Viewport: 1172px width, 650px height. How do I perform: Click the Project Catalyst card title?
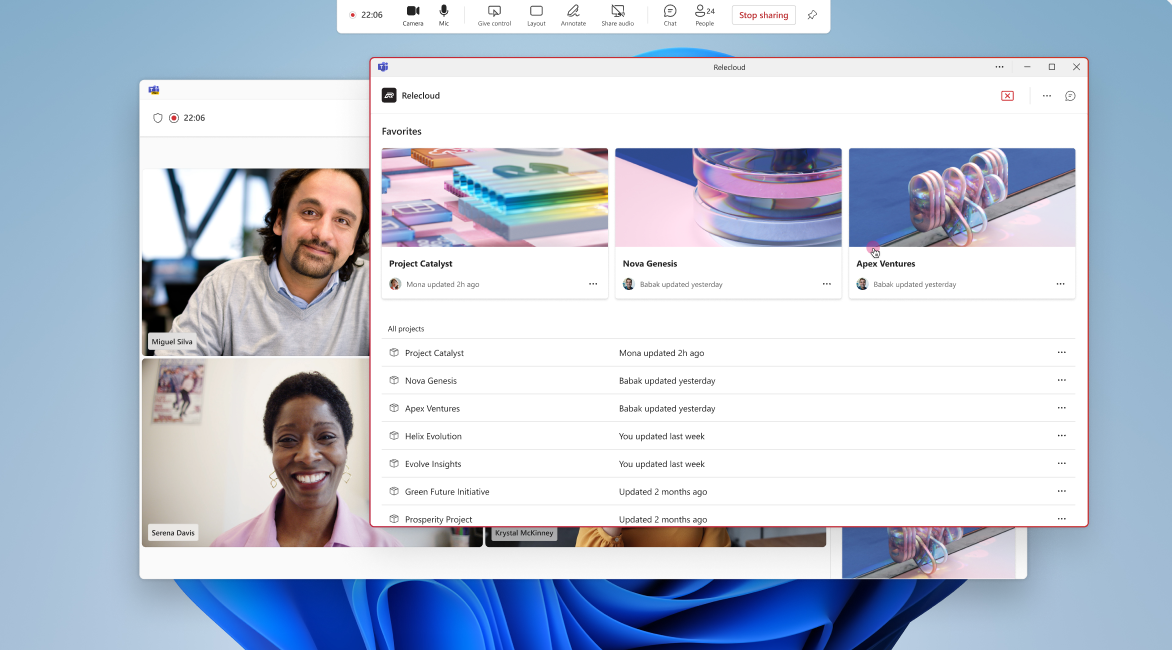point(420,264)
